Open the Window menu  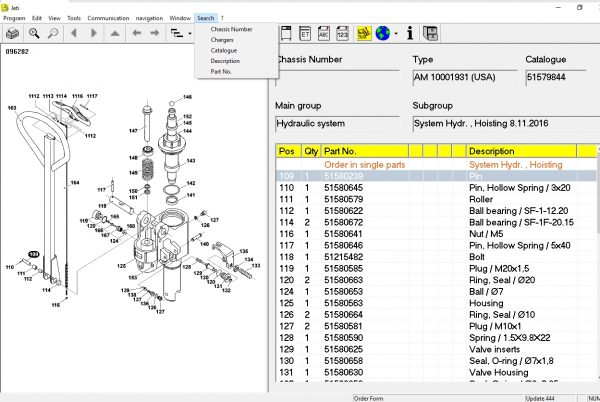pos(180,18)
